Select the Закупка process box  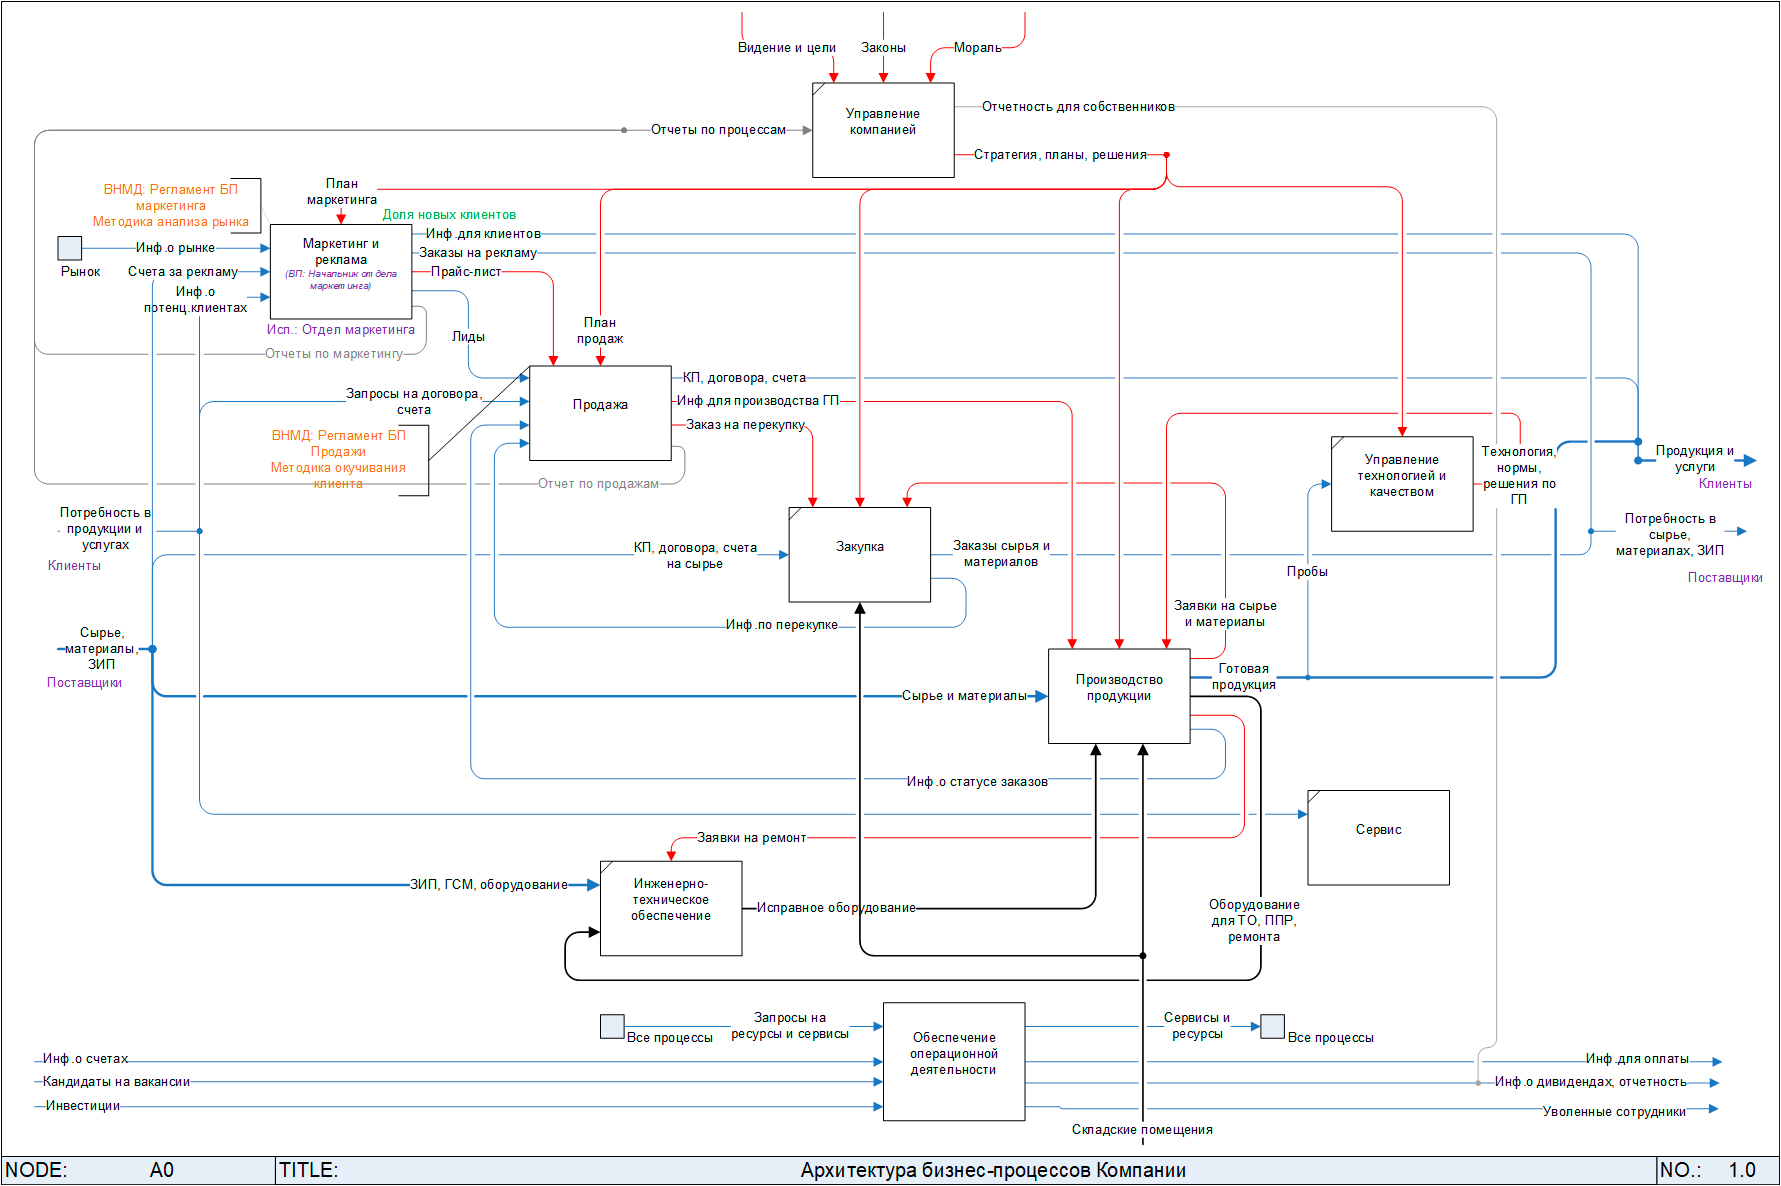859,554
